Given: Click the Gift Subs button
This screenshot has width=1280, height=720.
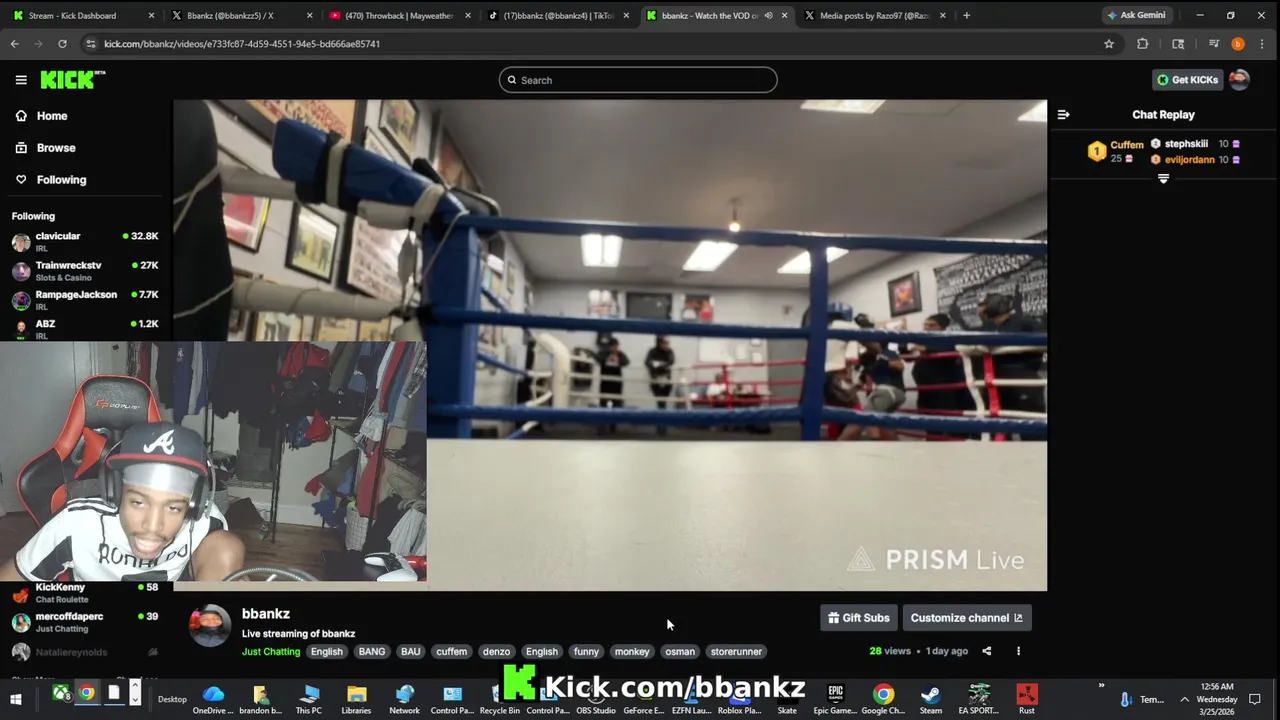Looking at the screenshot, I should click(858, 618).
